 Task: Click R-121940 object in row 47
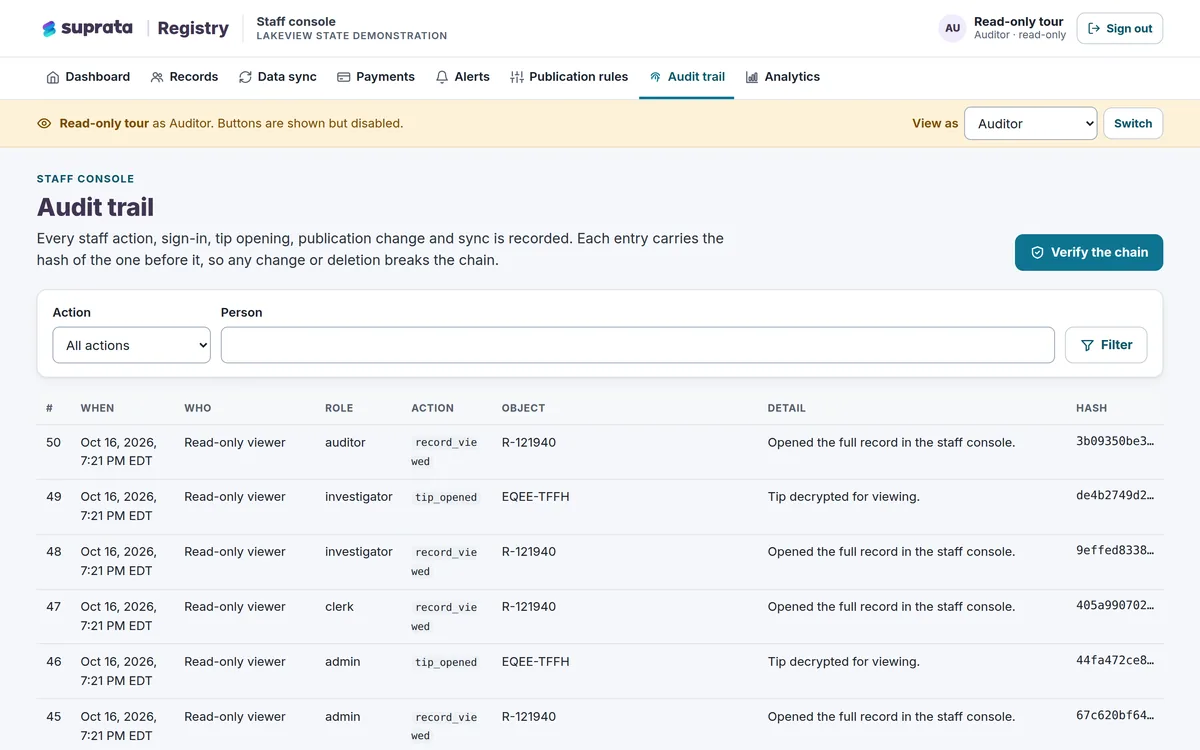(529, 607)
